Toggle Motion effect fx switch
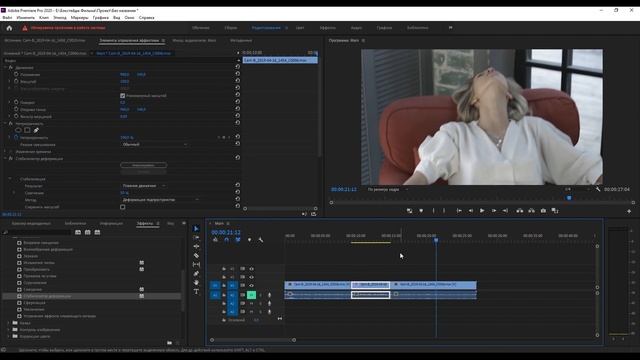This screenshot has width=640, height=360. pos(11,67)
